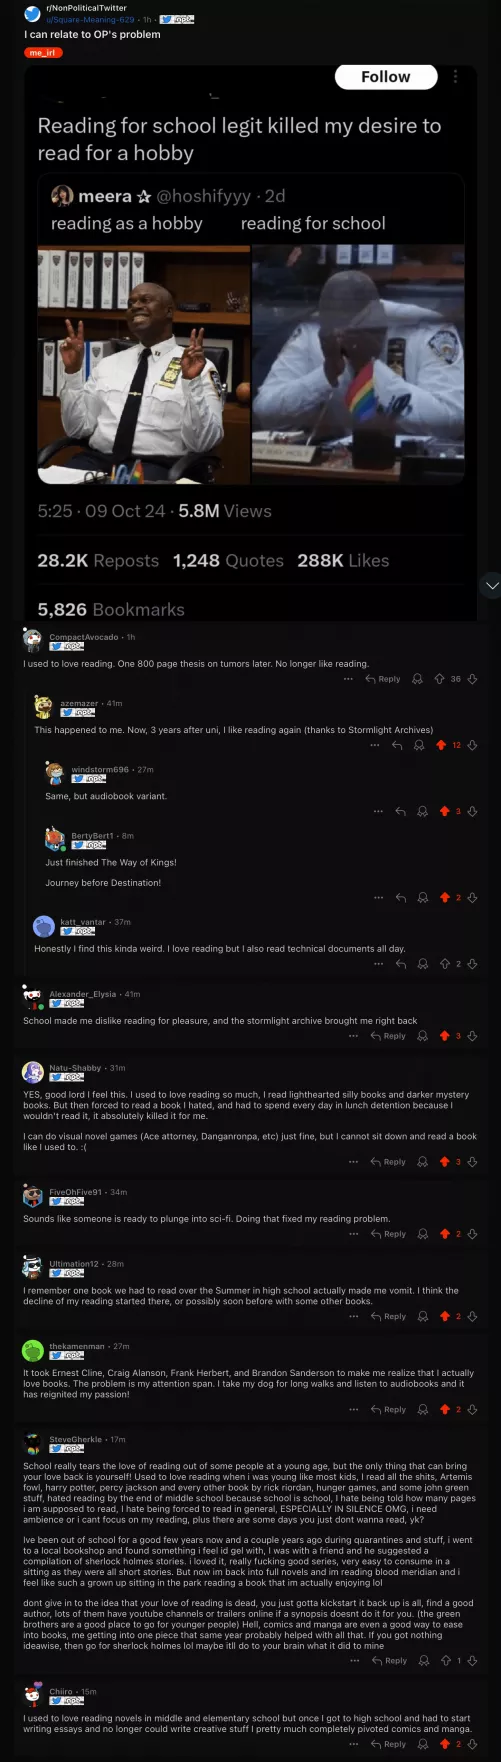Viewport: 501px width, 1762px height.
Task: Click the award icon on azemazer's comment
Action: 422,745
